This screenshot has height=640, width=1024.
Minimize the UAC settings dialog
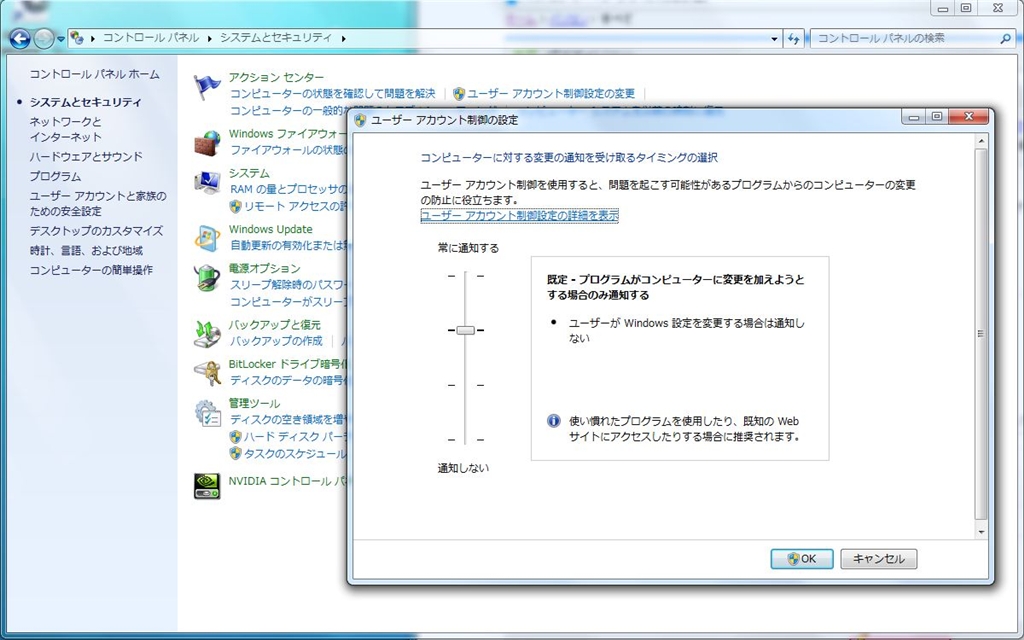pos(914,117)
